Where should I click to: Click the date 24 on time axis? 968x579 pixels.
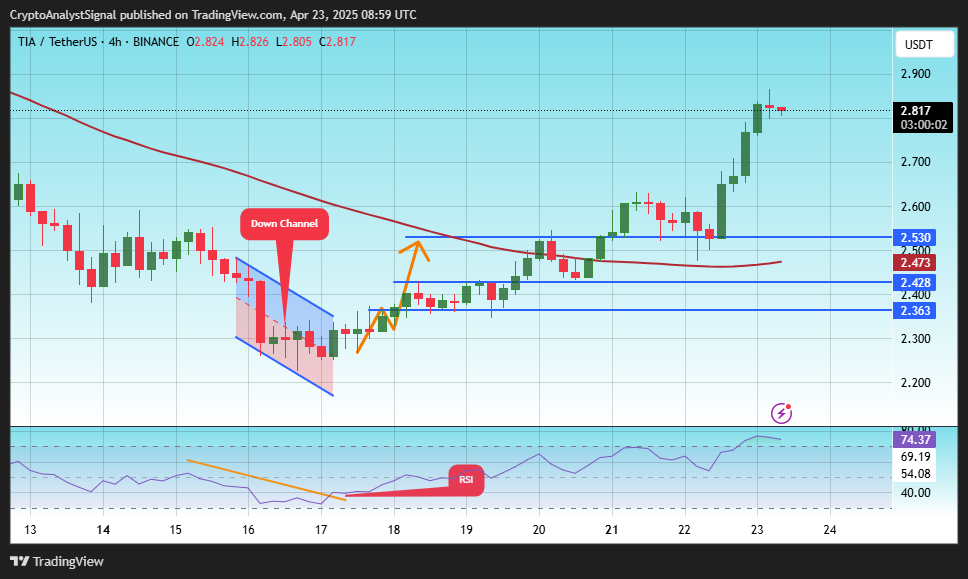(x=830, y=530)
